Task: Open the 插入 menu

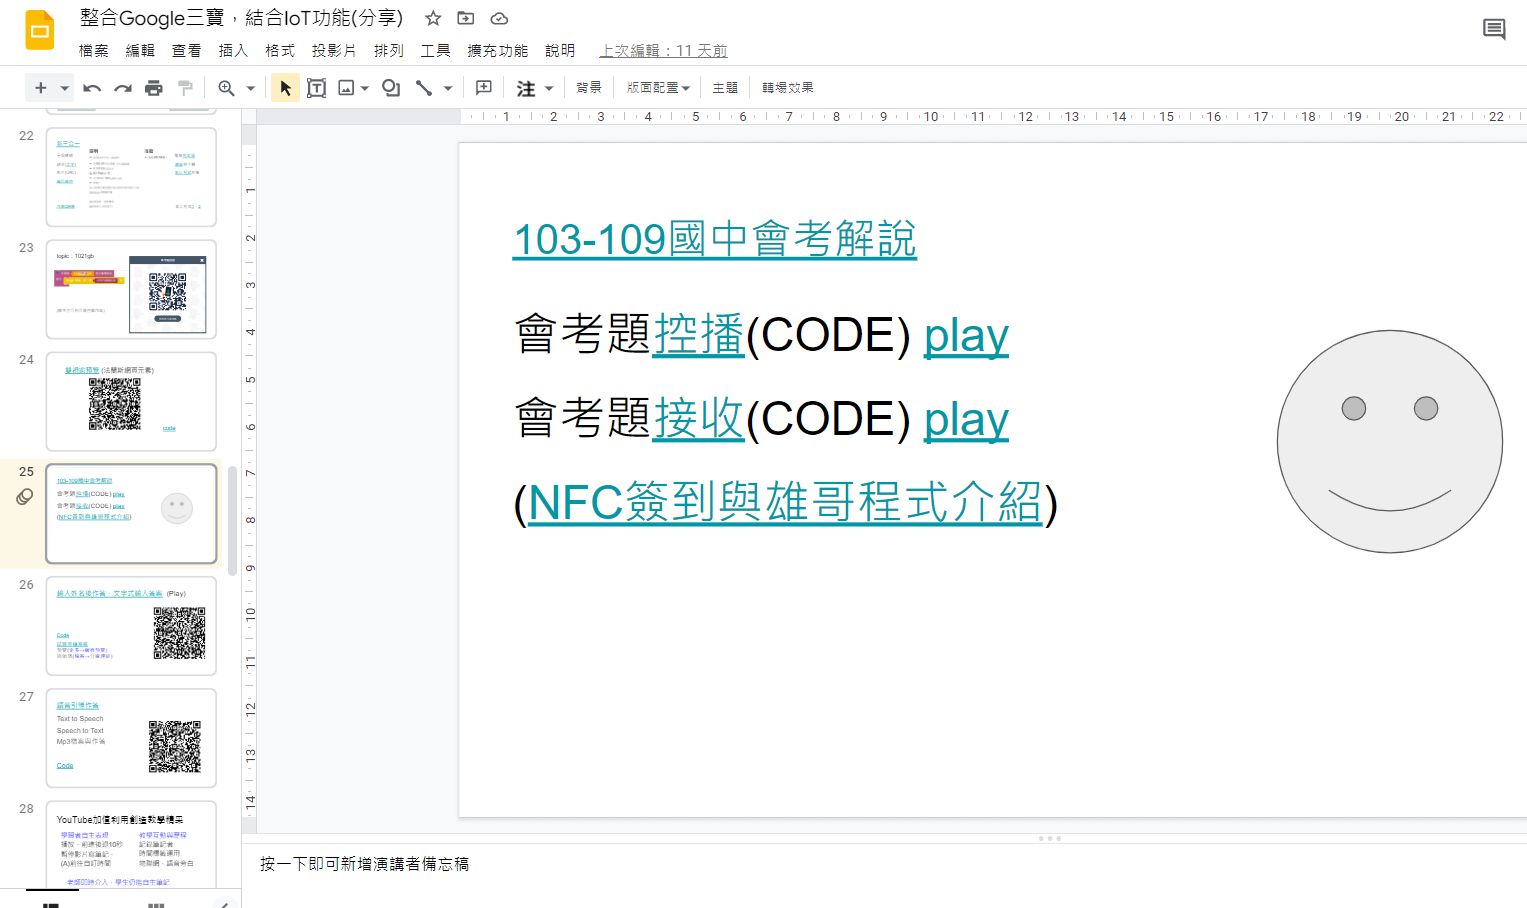Action: 233,50
